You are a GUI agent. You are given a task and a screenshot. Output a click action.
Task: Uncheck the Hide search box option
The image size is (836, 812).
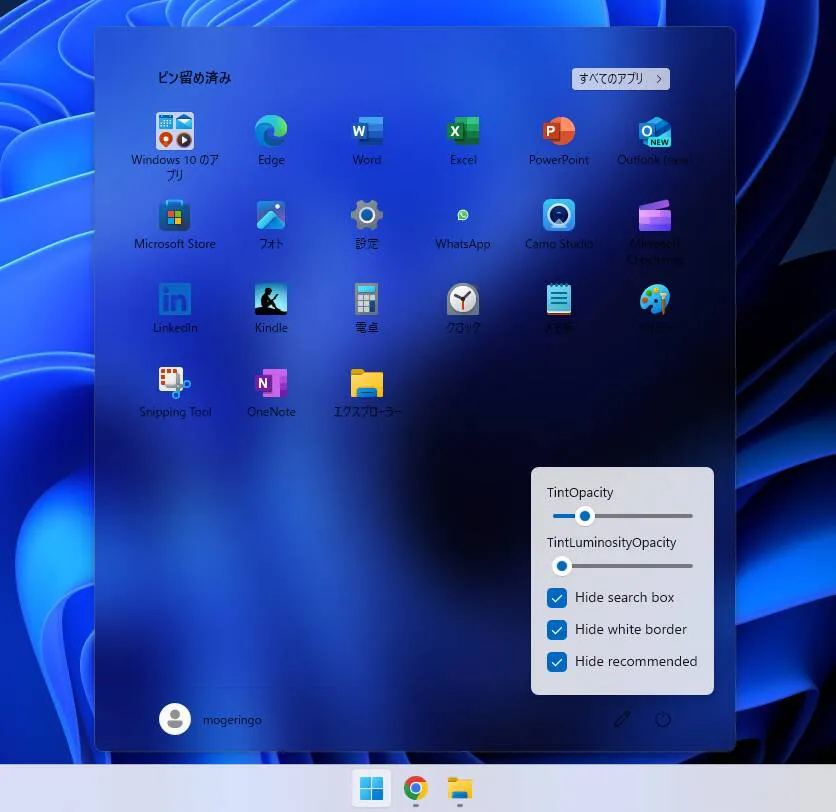click(x=557, y=598)
